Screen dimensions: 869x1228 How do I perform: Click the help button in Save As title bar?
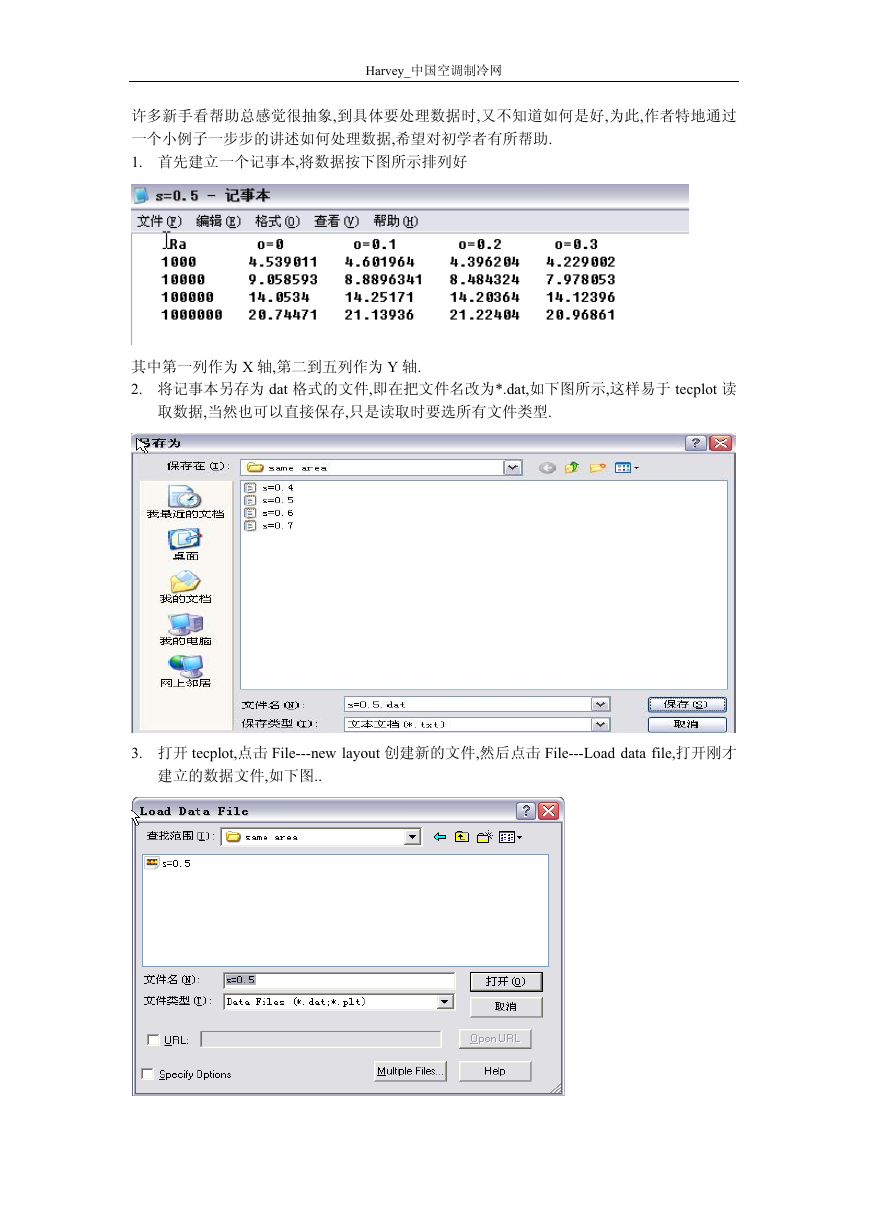point(696,443)
